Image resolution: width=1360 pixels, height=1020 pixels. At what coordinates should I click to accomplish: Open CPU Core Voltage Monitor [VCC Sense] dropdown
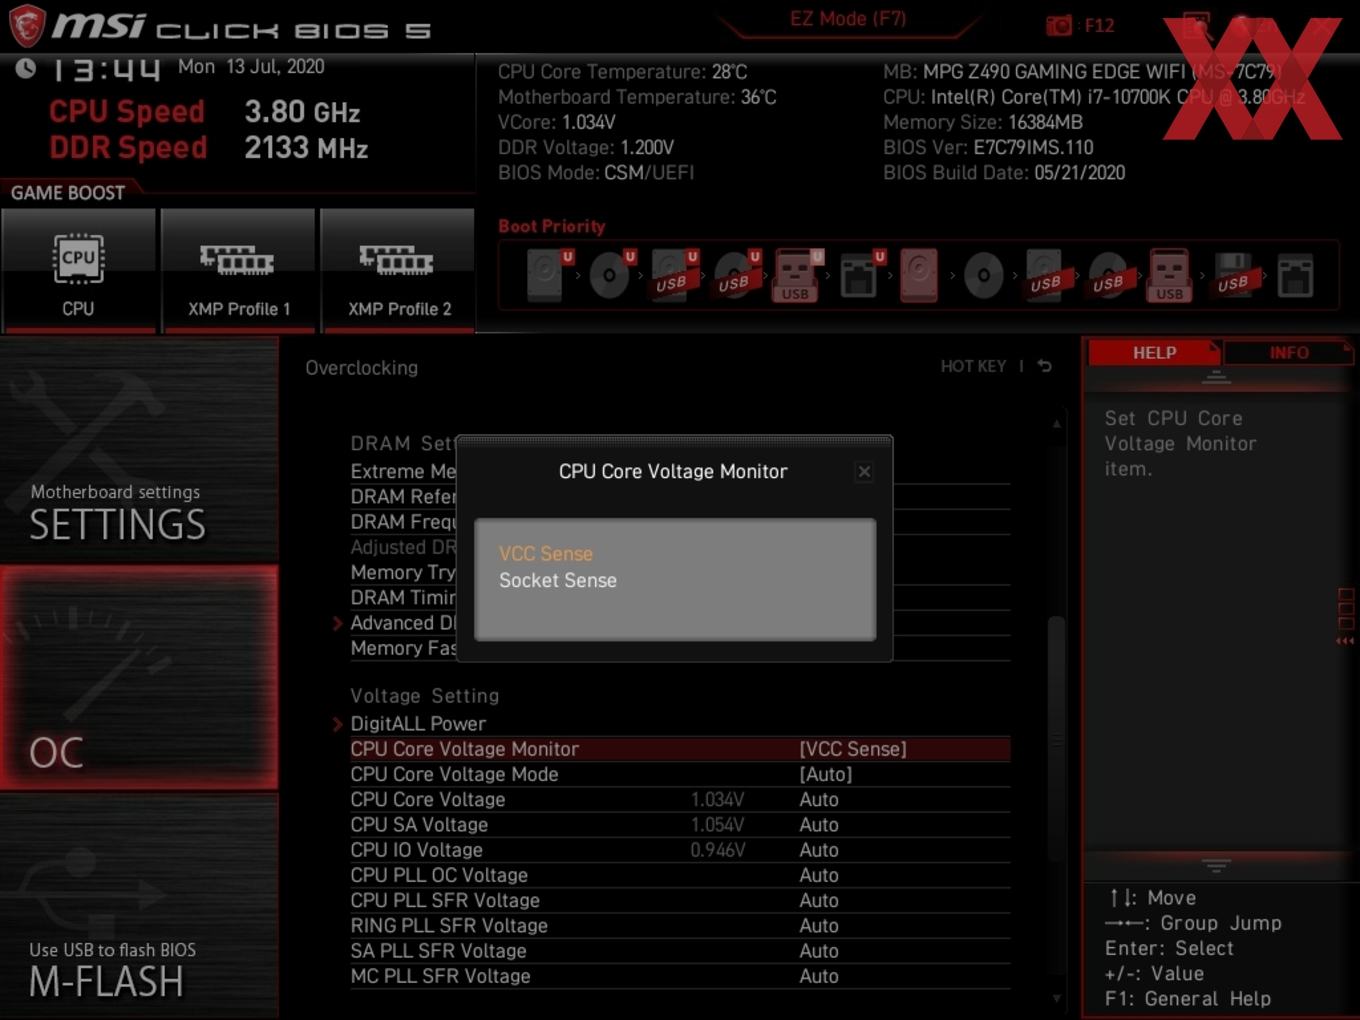(680, 749)
